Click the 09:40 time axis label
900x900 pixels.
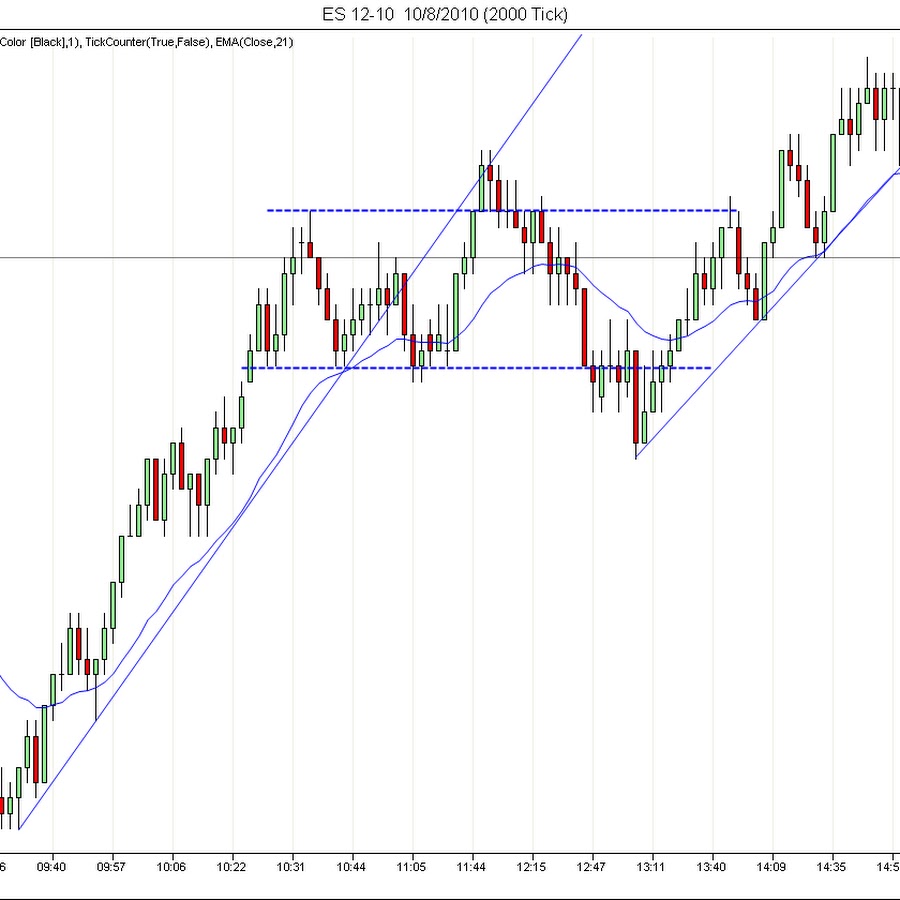[x=52, y=867]
